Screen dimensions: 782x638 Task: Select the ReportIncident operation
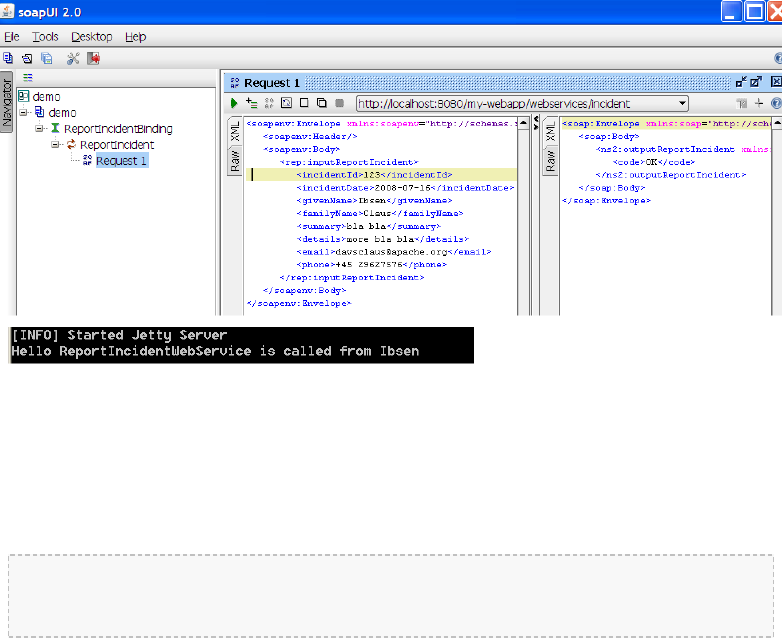click(117, 145)
